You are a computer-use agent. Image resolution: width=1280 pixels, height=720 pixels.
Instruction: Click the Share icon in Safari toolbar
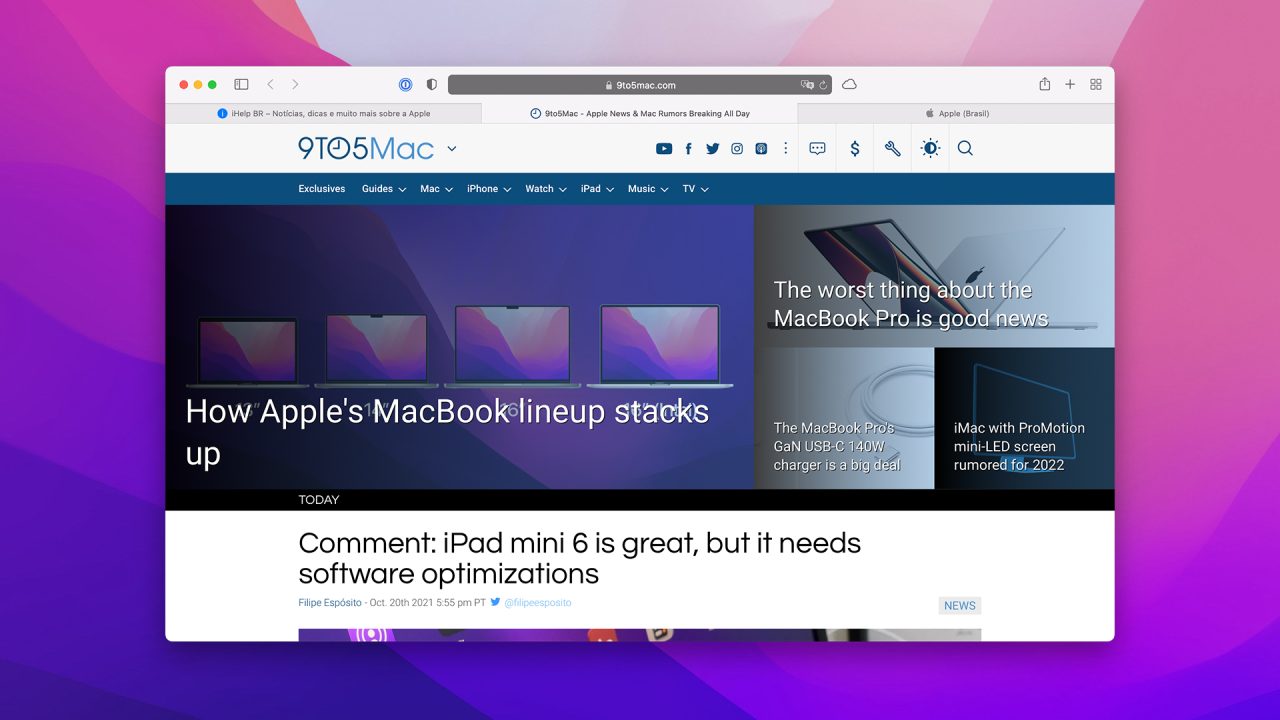1044,85
